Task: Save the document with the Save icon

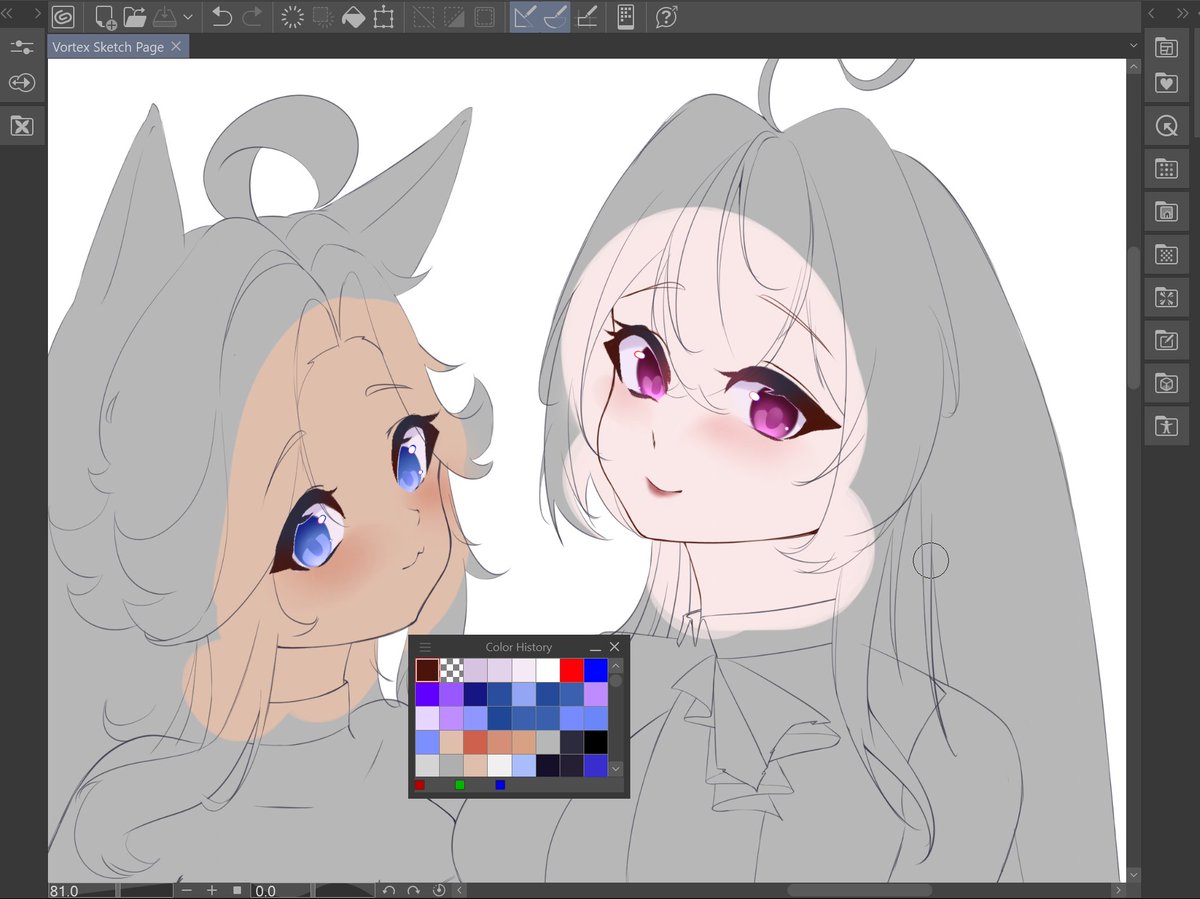Action: tap(165, 16)
